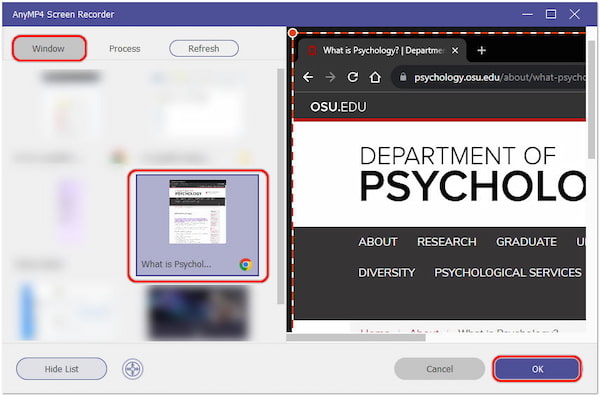Click the browser back arrow in preview

point(308,77)
